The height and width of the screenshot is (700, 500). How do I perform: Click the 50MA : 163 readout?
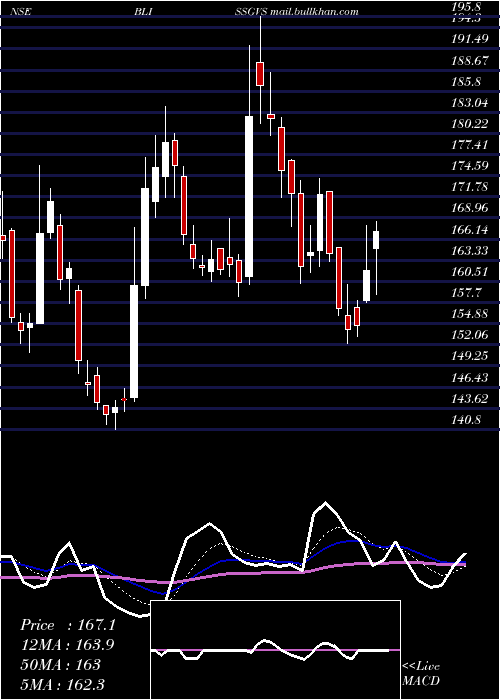click(x=60, y=665)
